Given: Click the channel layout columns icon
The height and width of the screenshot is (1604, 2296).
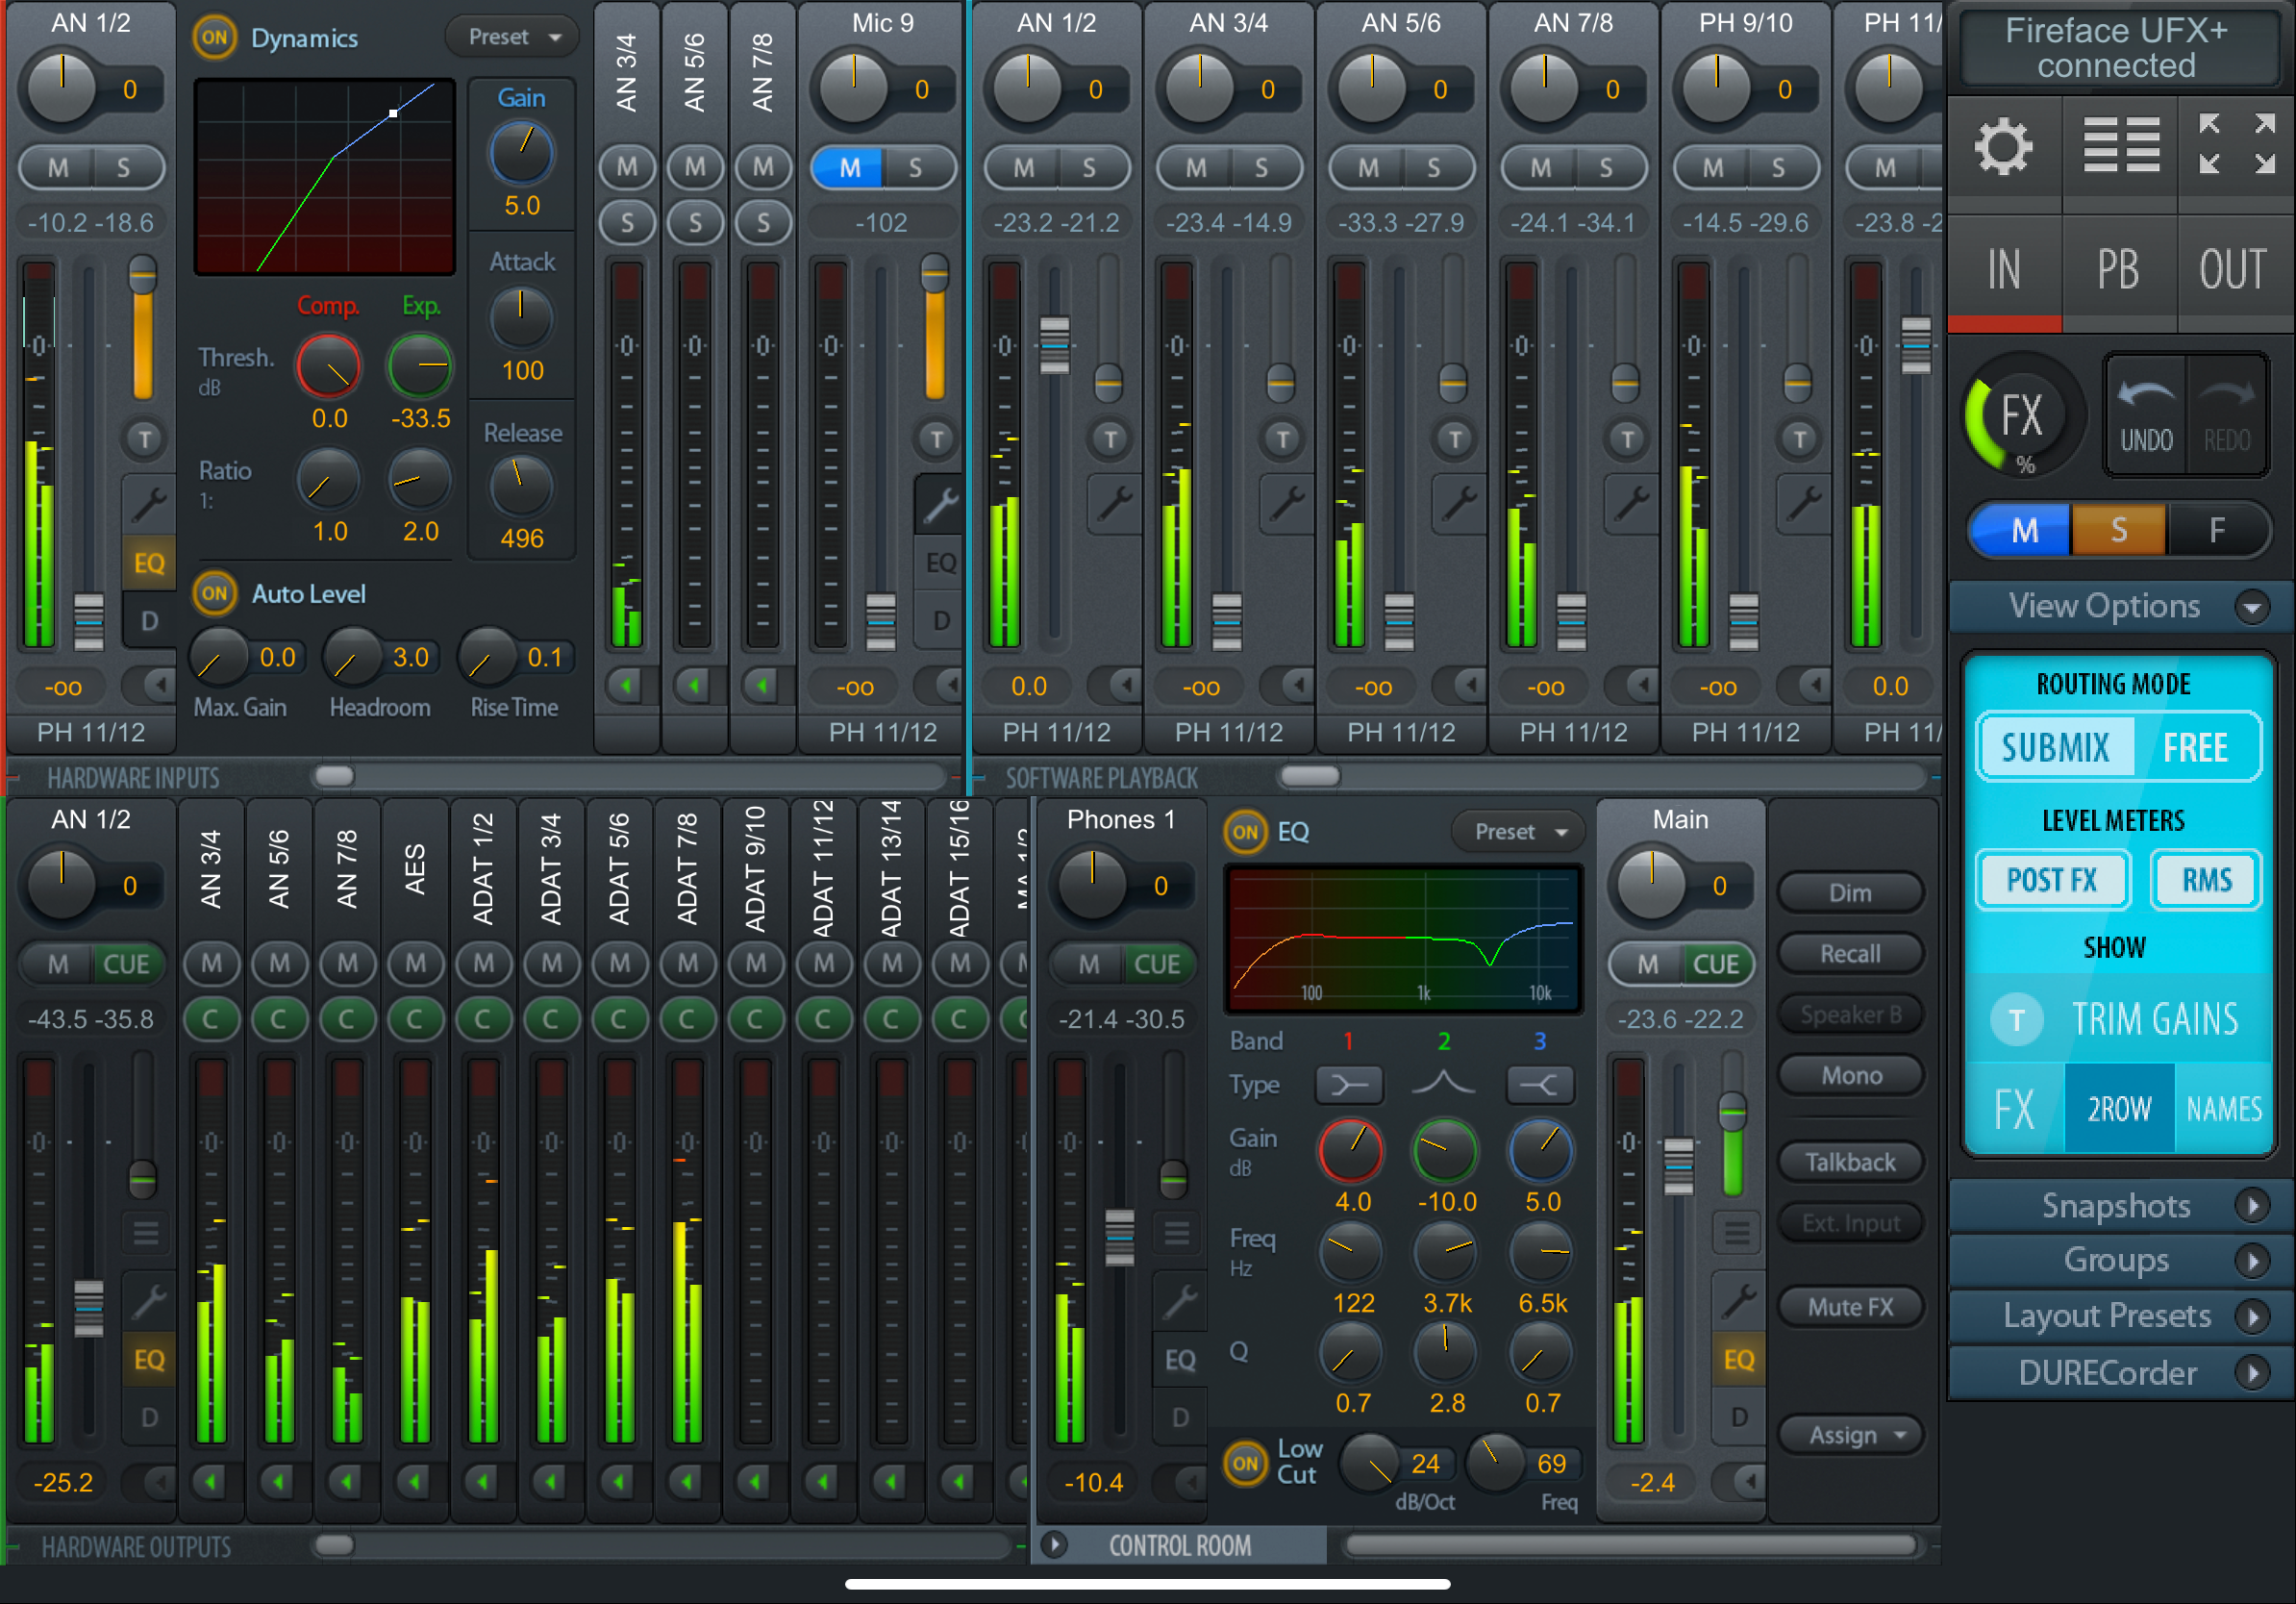Looking at the screenshot, I should click(x=2121, y=147).
